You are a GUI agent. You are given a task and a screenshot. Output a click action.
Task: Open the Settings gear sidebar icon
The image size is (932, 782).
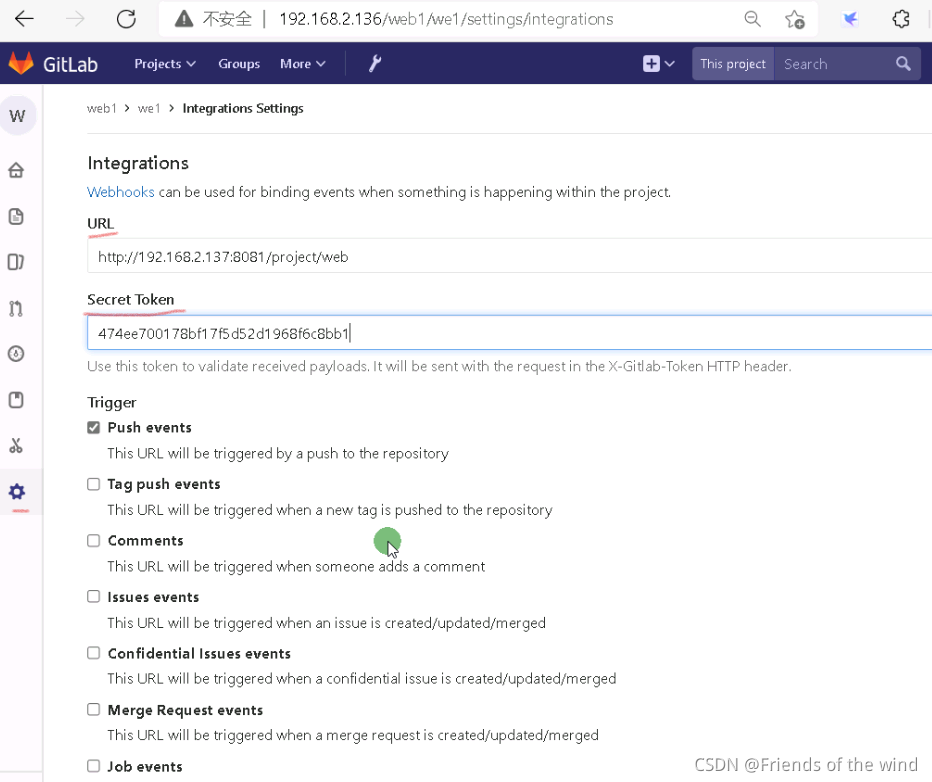click(17, 491)
